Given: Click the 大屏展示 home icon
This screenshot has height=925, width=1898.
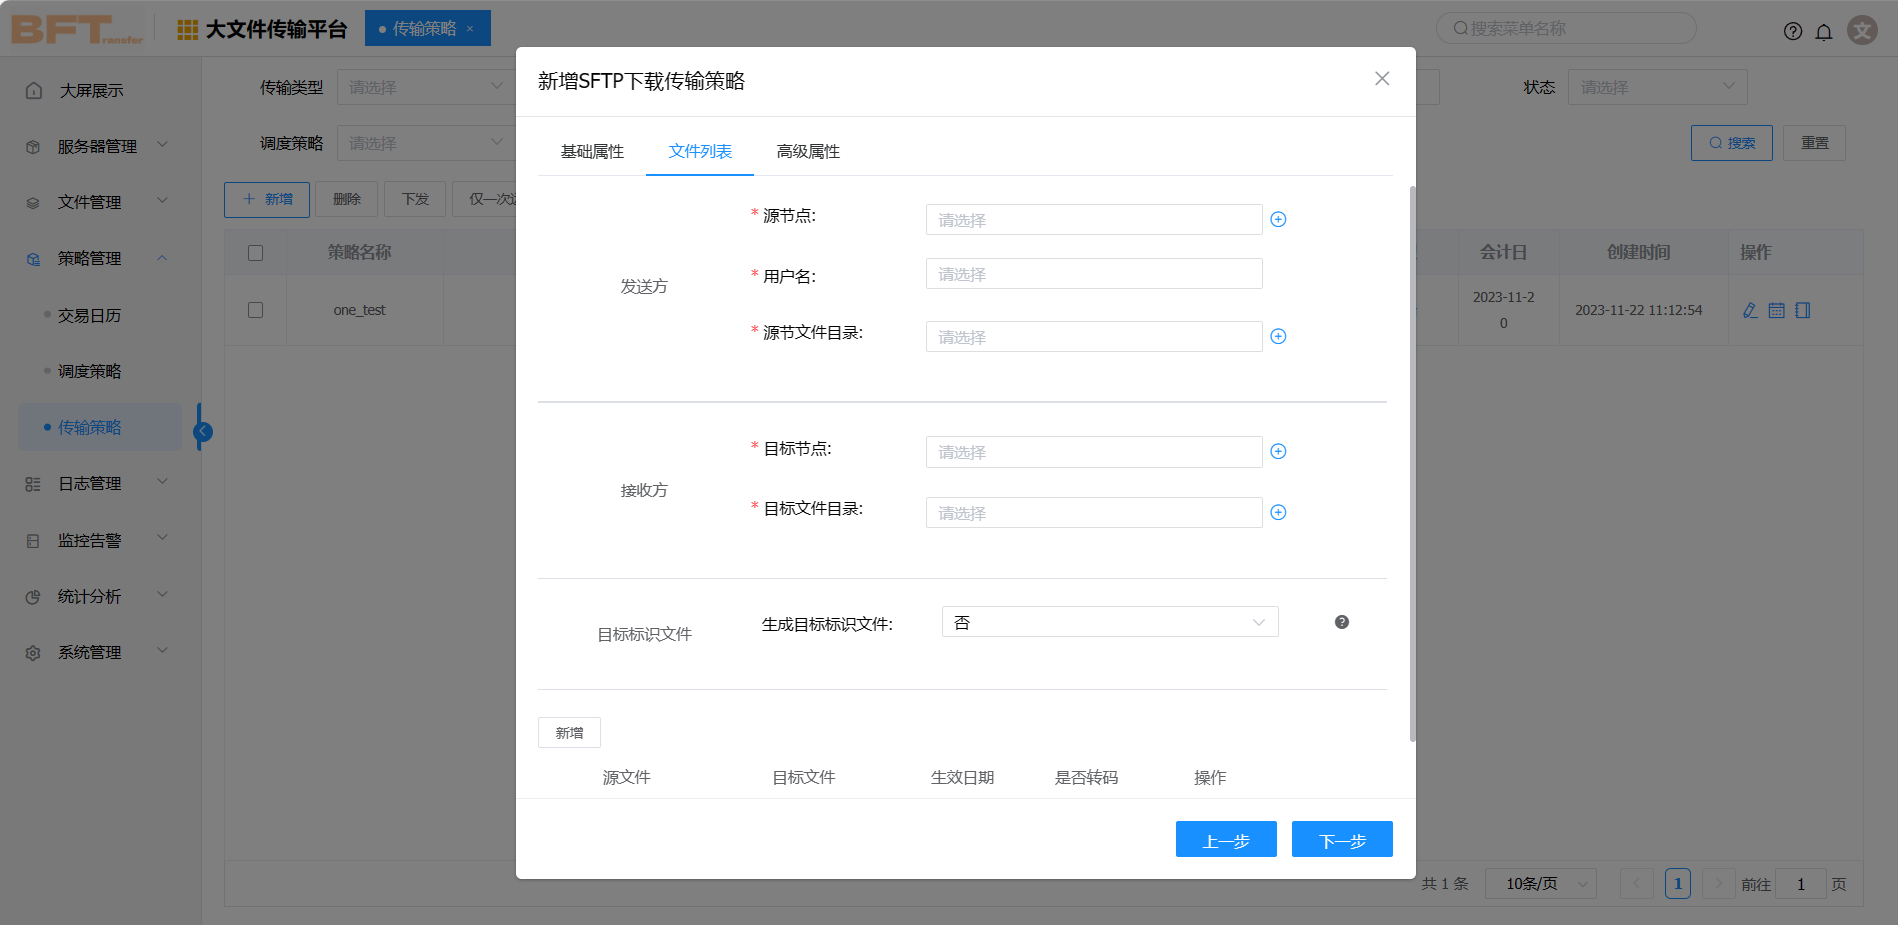Looking at the screenshot, I should pyautogui.click(x=34, y=91).
